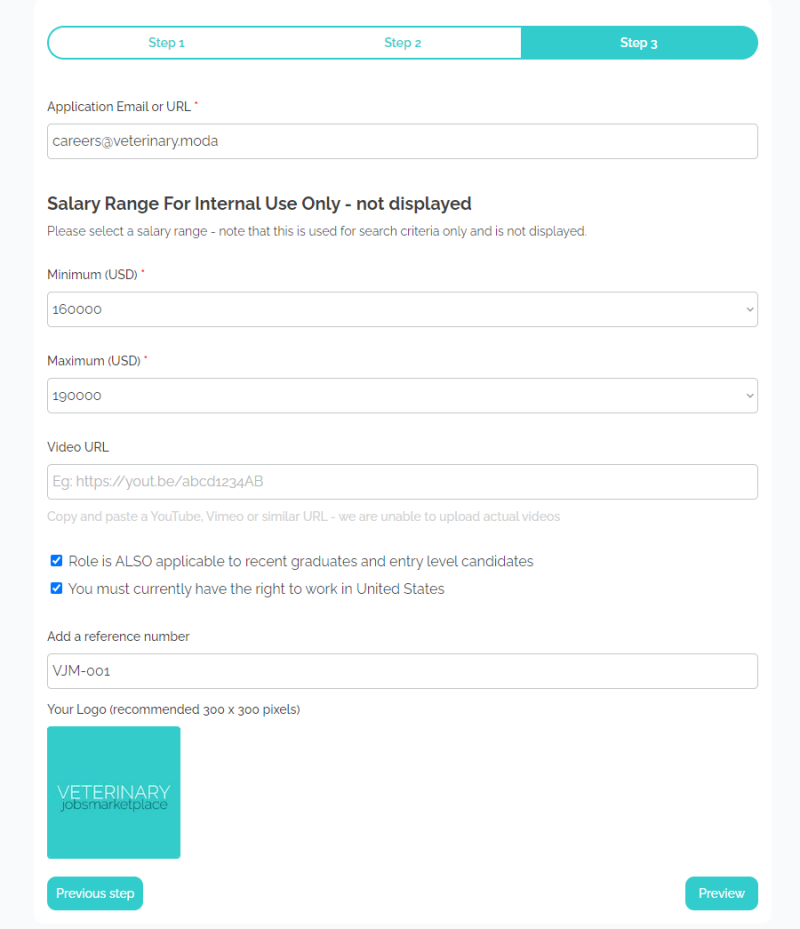Click the Minimum salary dropdown chevron arrow
The width and height of the screenshot is (800, 929).
coord(750,310)
